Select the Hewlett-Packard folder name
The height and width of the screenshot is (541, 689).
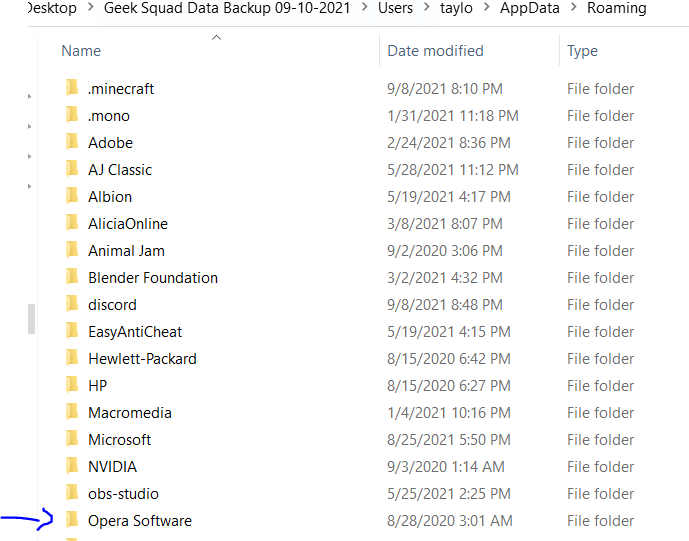[x=142, y=359]
